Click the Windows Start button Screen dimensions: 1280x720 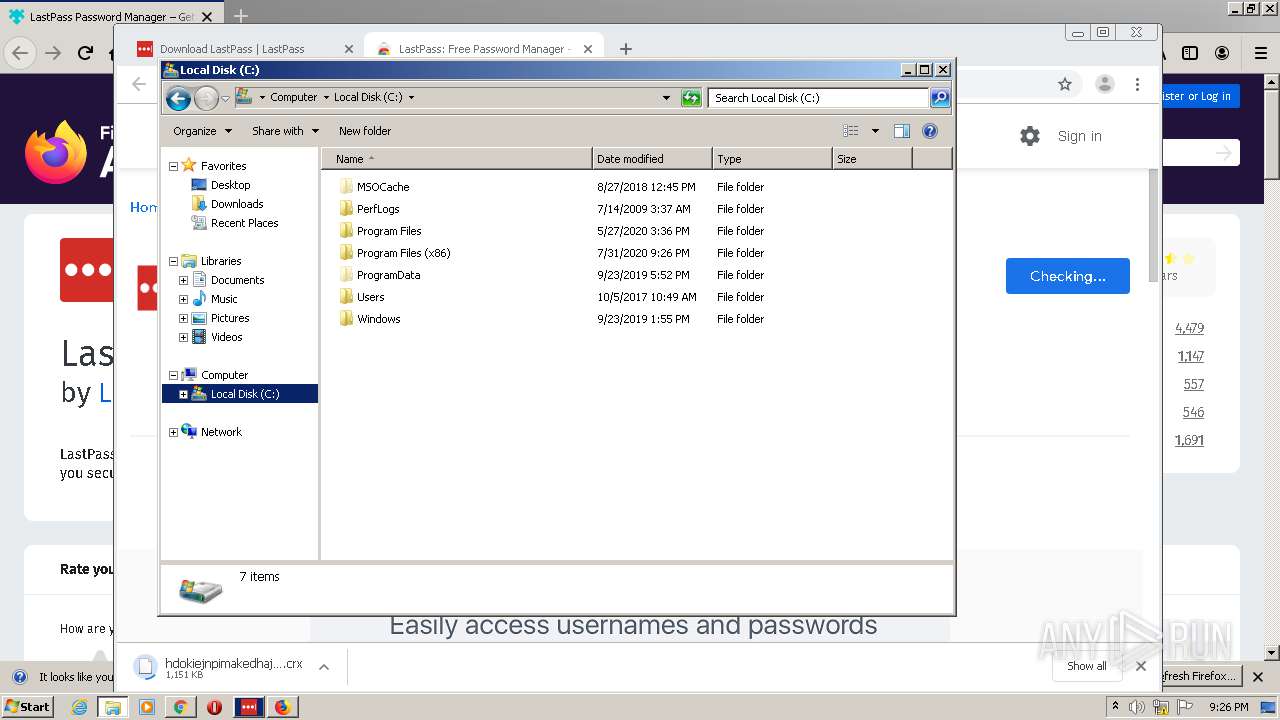click(28, 707)
